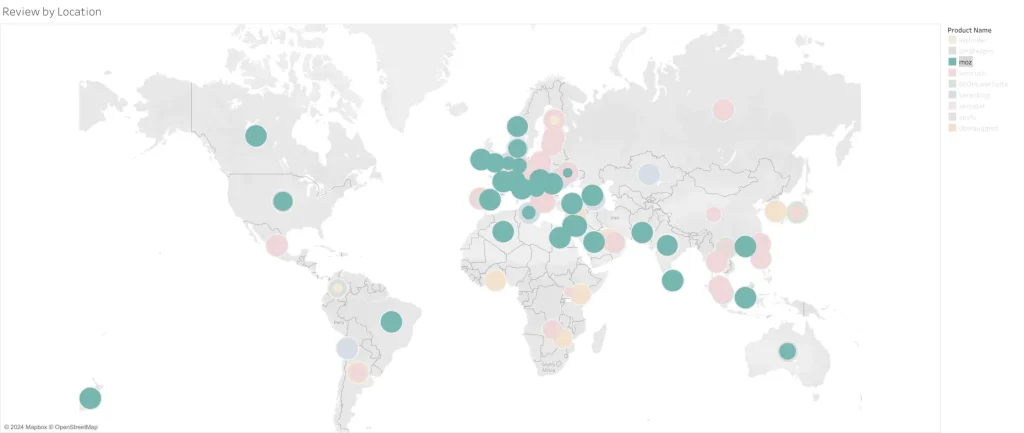
Task: Select the moz circle over Egypt
Action: (560, 237)
